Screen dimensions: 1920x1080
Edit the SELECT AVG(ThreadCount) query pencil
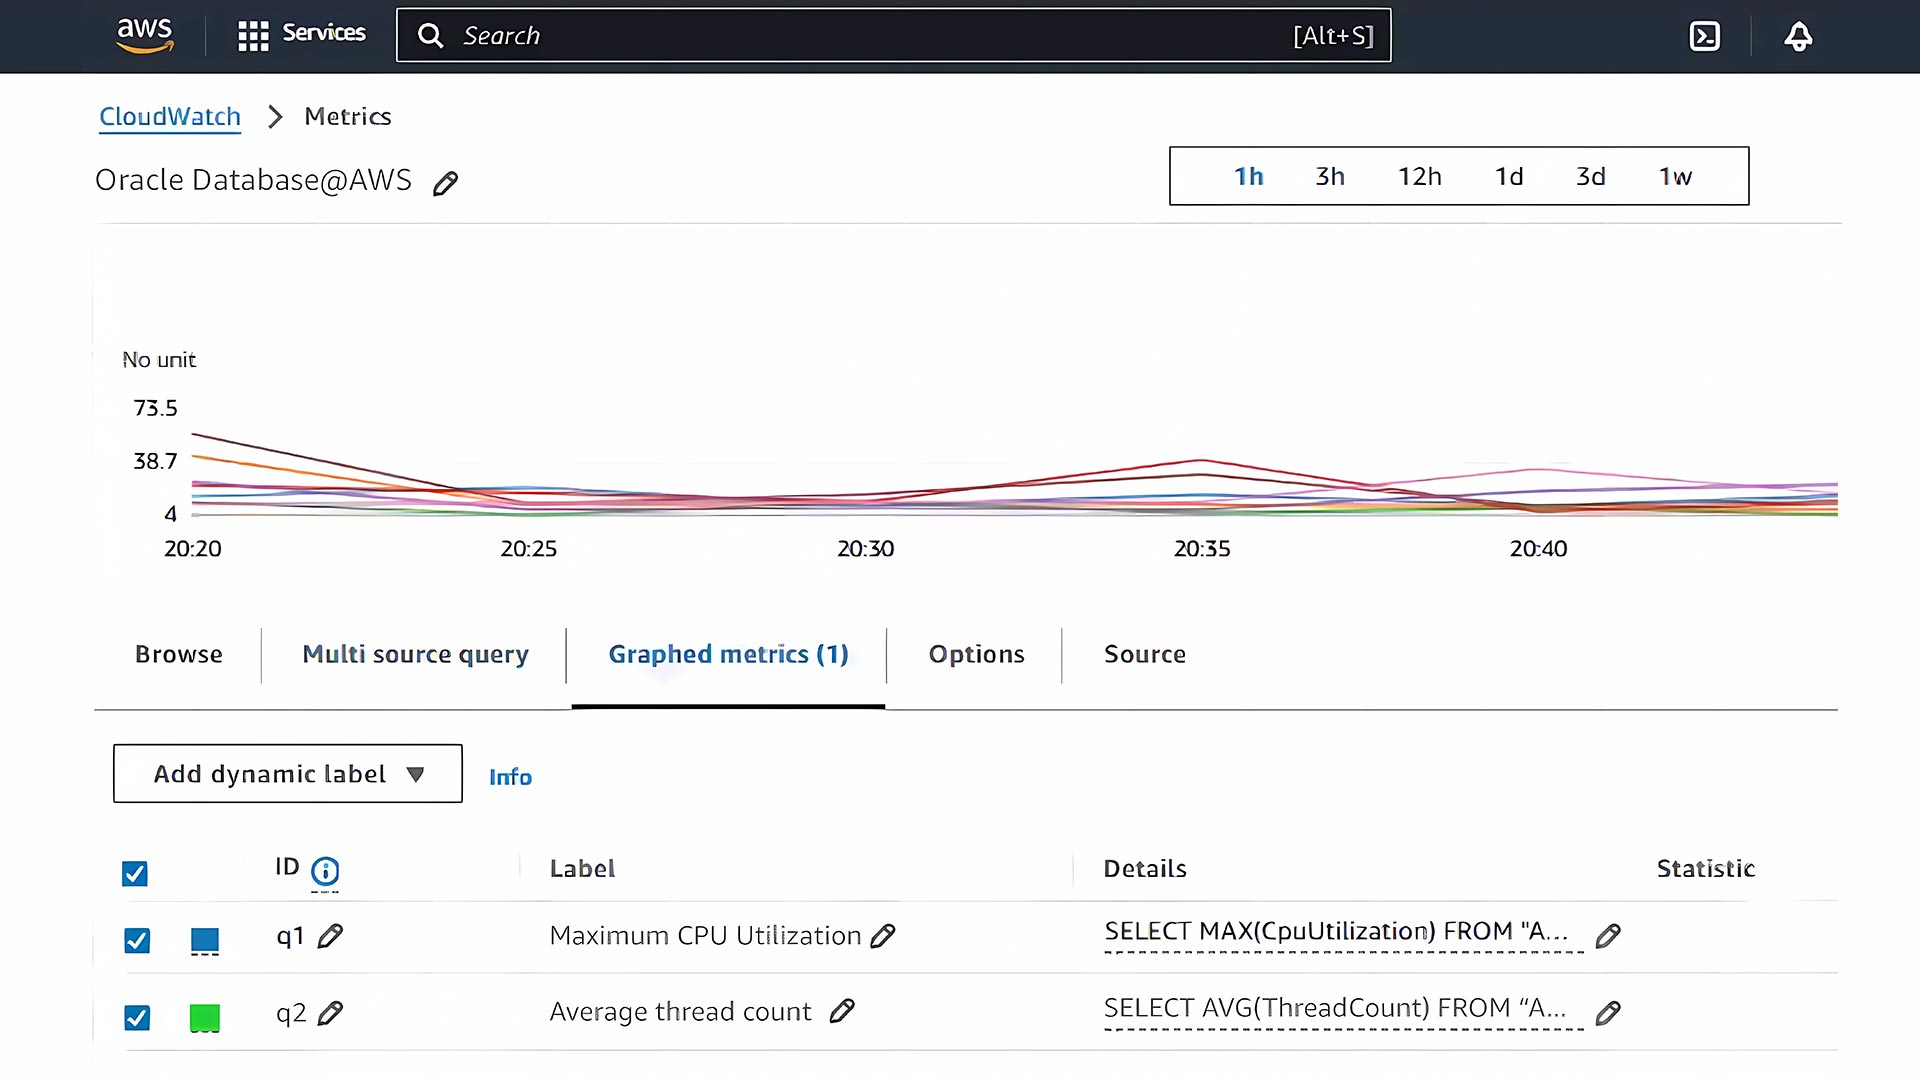(1609, 1013)
